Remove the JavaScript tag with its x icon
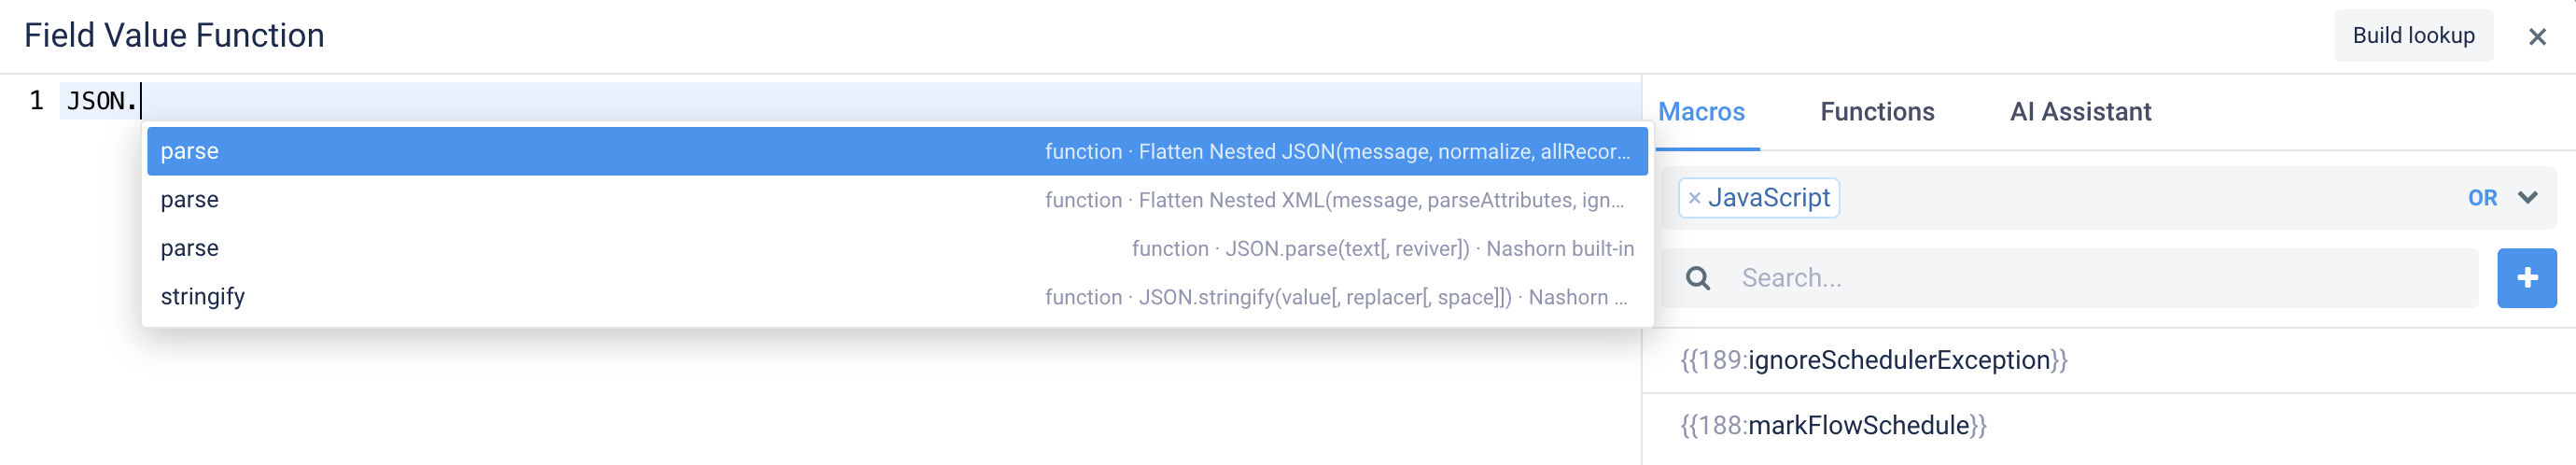The image size is (2576, 465). [1694, 198]
